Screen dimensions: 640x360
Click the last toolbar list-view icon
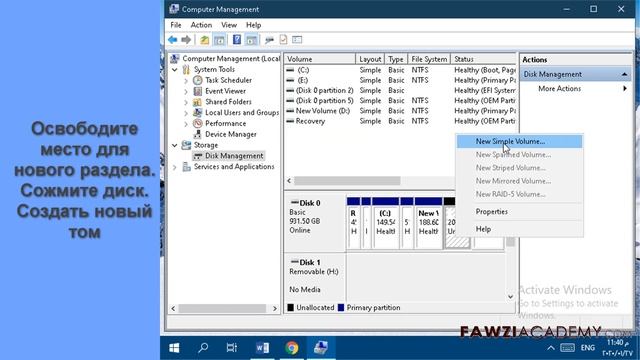pos(297,40)
